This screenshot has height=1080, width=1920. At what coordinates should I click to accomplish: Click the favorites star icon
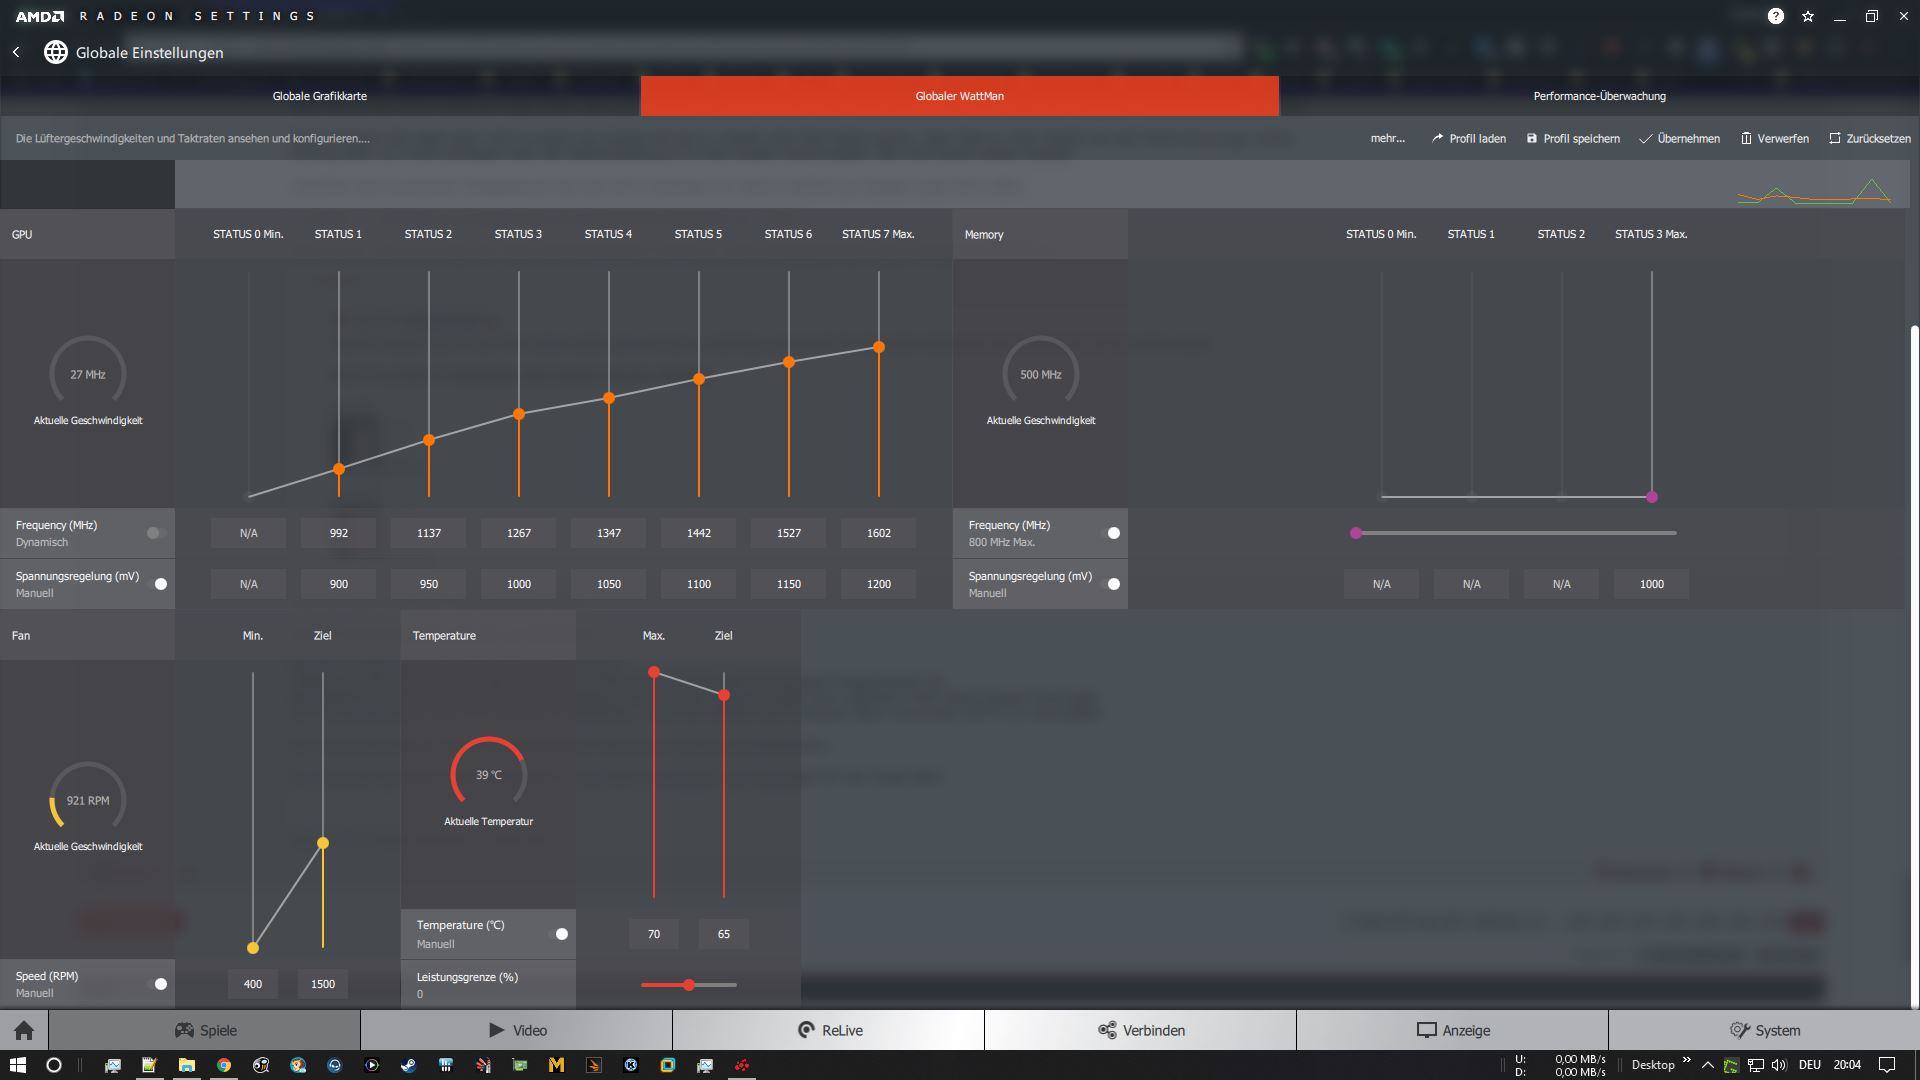coord(1808,16)
